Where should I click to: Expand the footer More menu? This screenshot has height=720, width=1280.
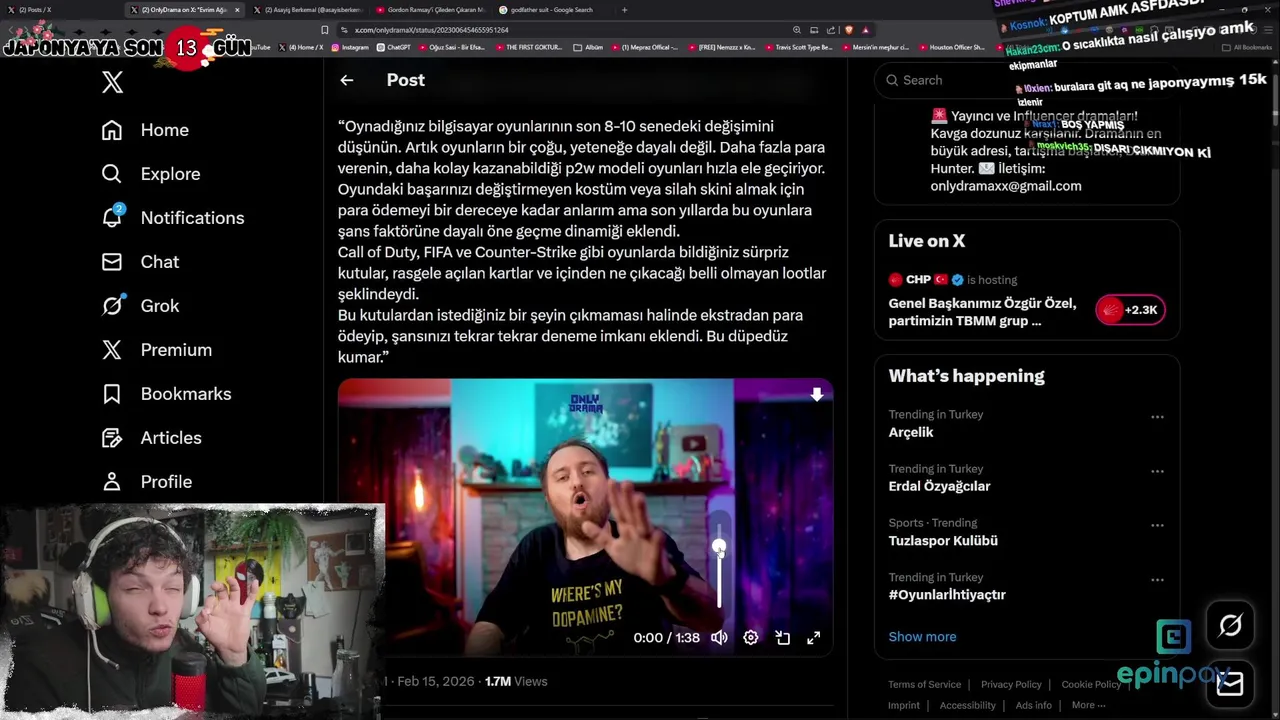[x=1088, y=705]
